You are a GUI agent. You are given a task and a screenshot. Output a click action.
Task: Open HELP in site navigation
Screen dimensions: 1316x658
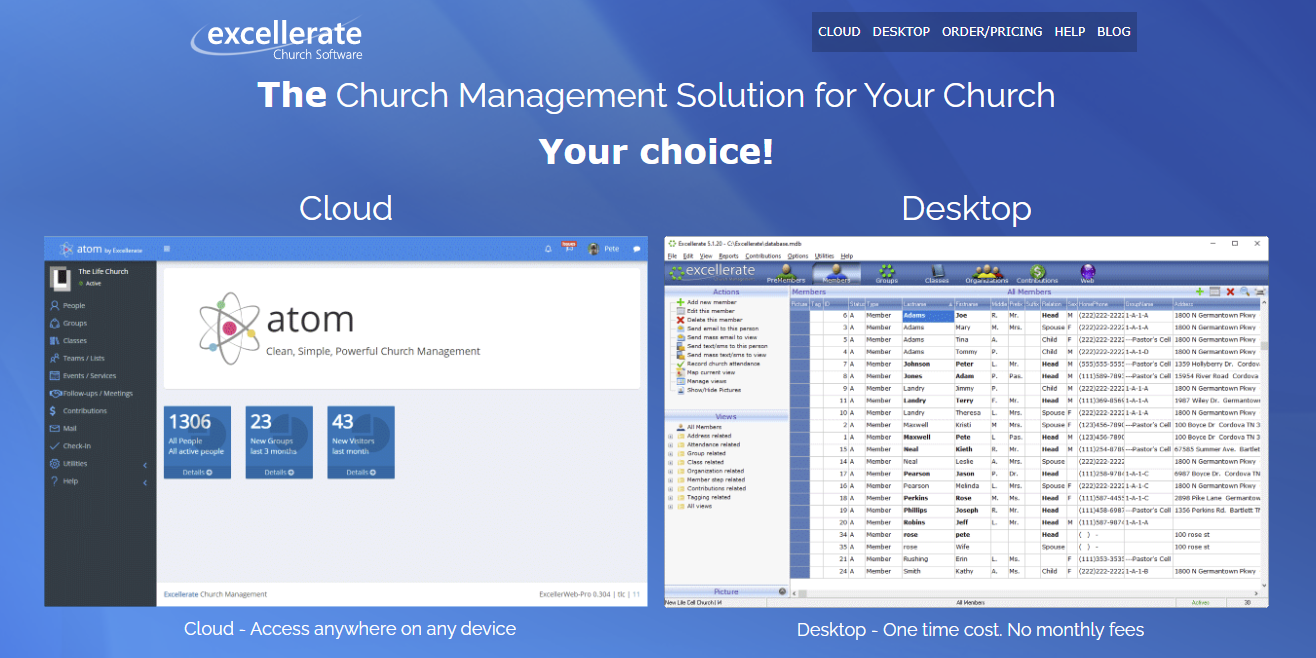pyautogui.click(x=1070, y=32)
